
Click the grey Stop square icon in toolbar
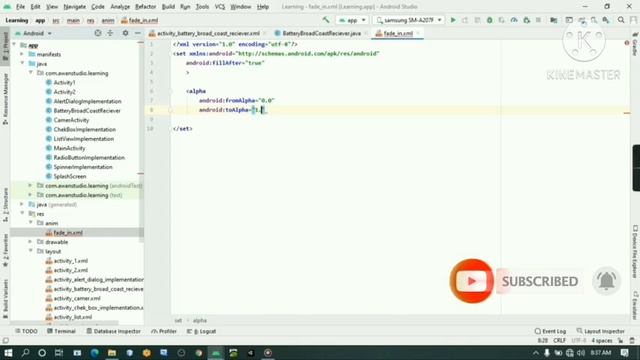coord(538,20)
